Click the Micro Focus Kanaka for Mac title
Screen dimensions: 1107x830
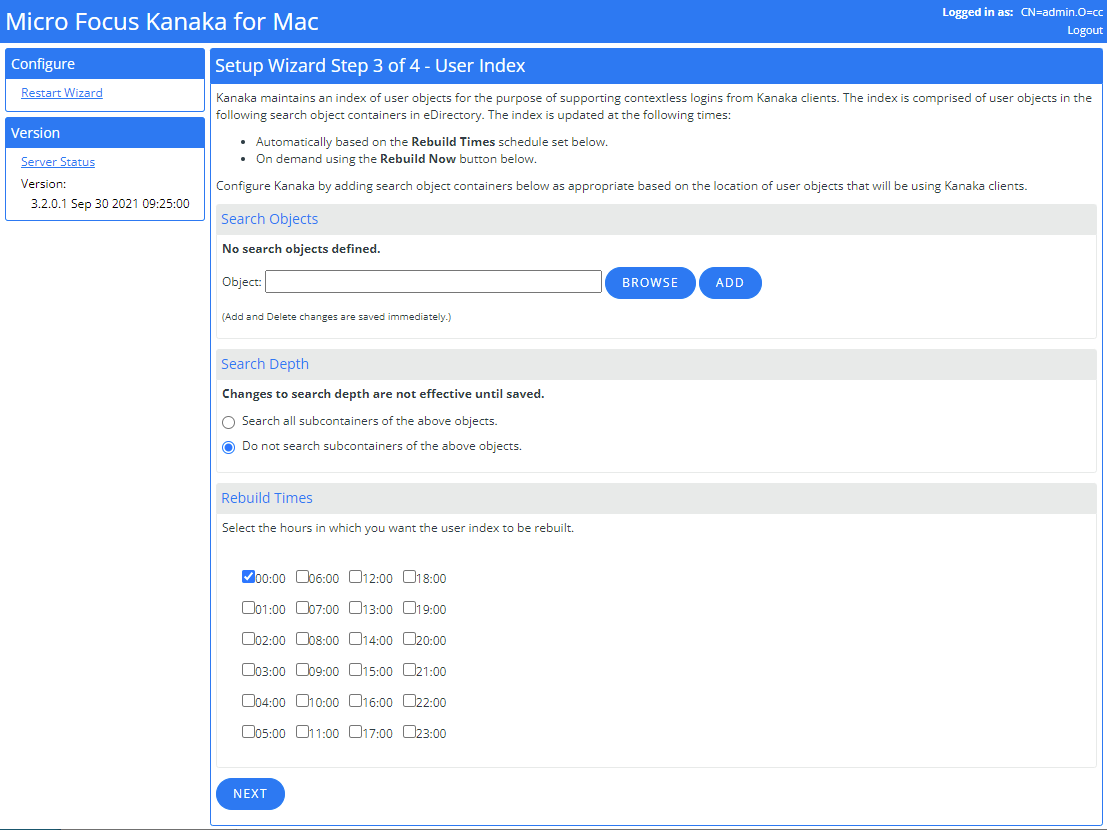point(162,21)
